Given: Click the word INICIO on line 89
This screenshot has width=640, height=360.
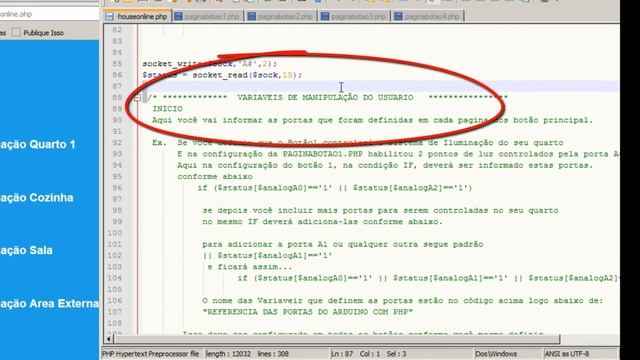Looking at the screenshot, I should tap(167, 109).
